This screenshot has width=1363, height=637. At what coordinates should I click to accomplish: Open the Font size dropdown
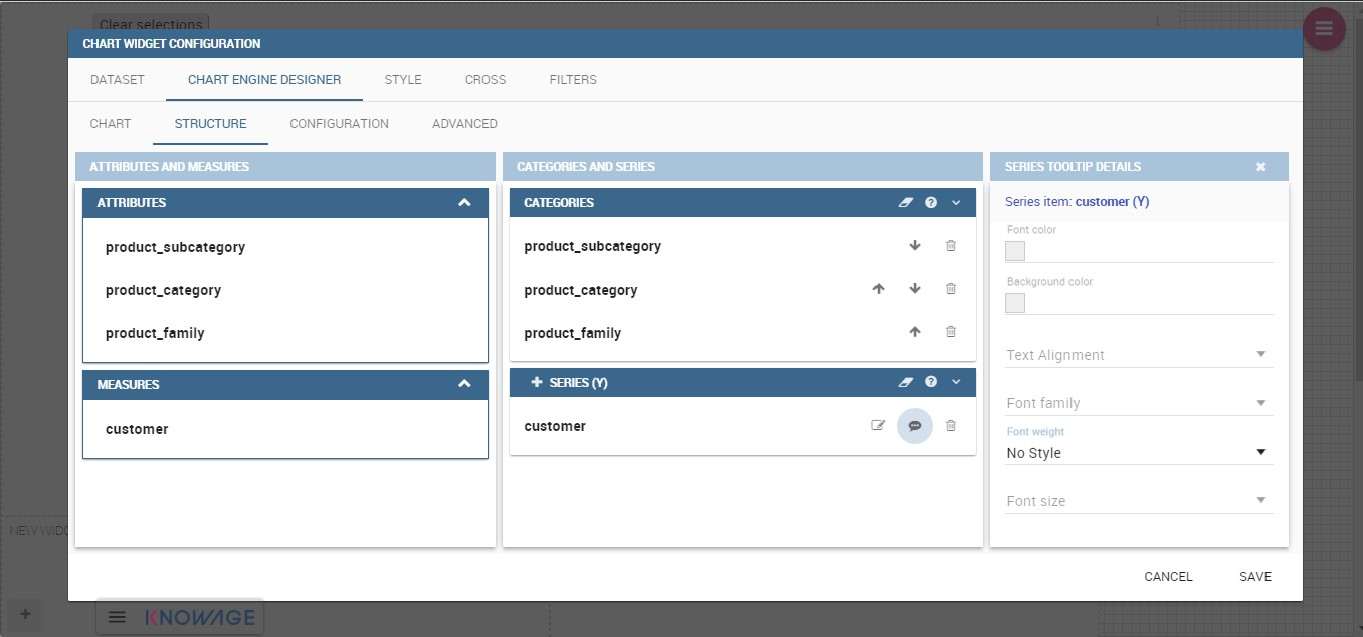click(1139, 501)
